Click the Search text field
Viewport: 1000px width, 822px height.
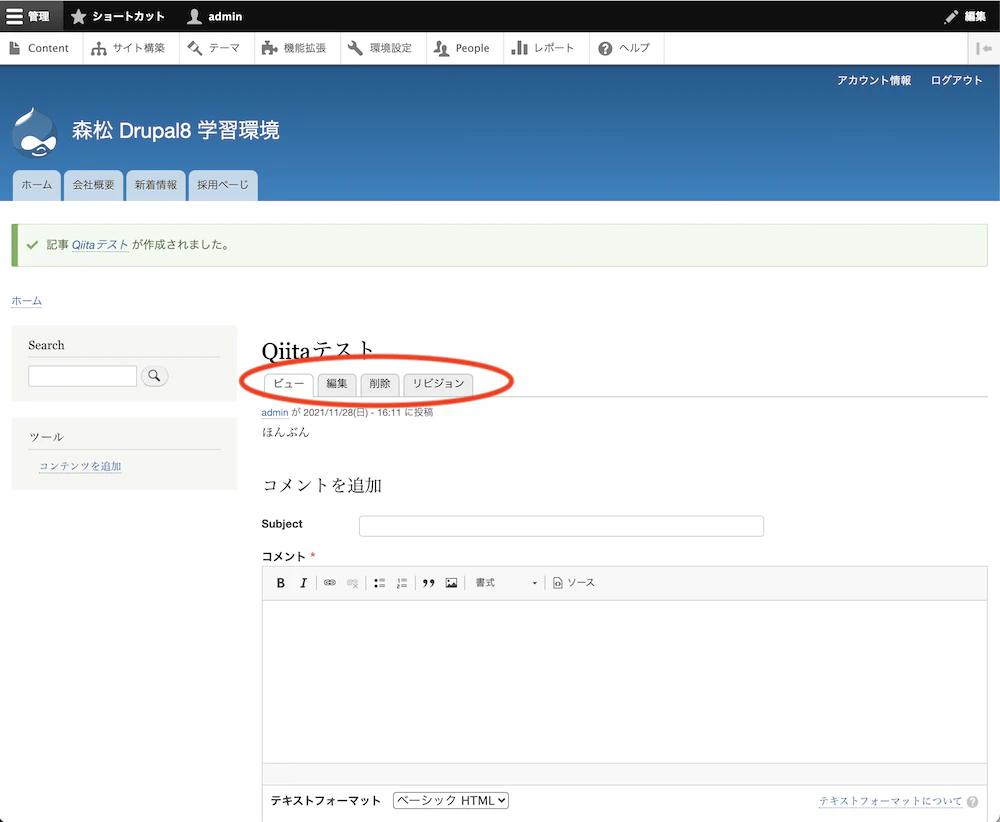[x=82, y=376]
